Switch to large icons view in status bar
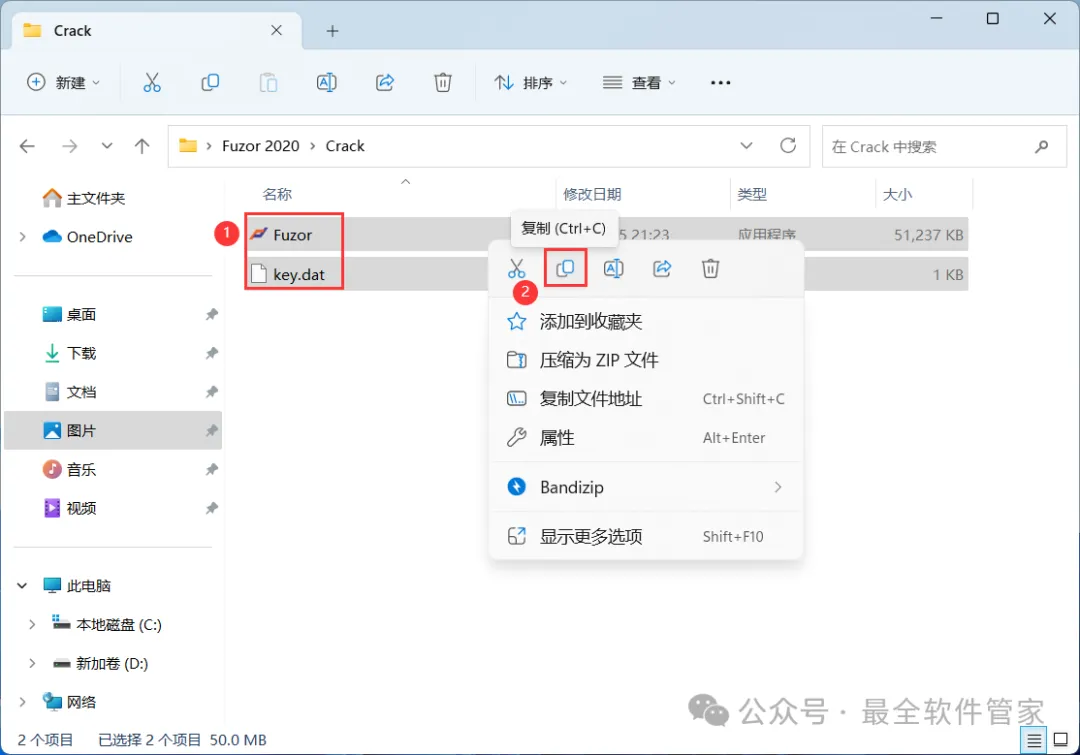This screenshot has width=1080, height=755. click(1061, 741)
